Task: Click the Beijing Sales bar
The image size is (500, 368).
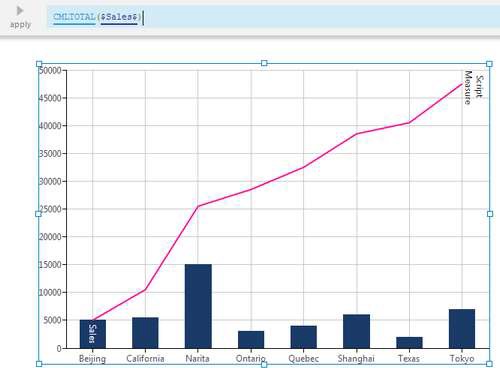Action: click(93, 334)
